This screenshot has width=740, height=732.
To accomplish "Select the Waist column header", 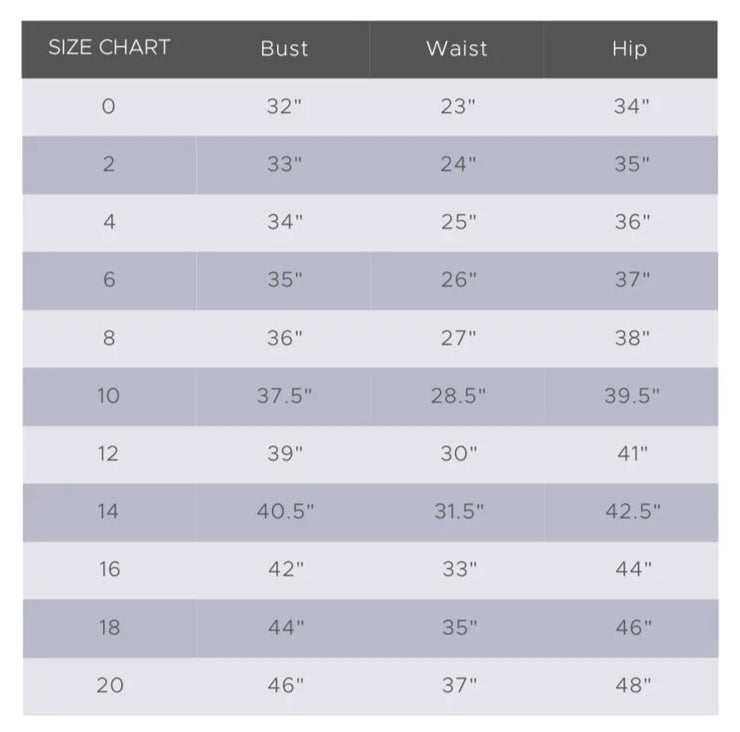I will [x=457, y=49].
